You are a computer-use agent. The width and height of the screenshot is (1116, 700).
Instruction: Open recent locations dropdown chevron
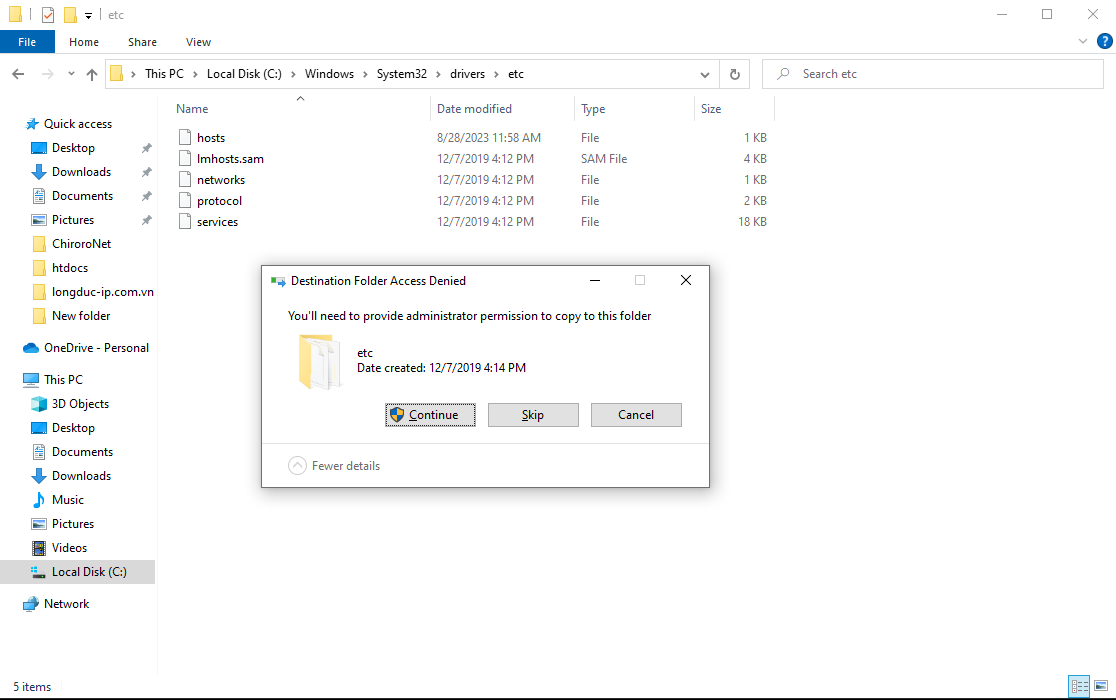(x=71, y=75)
